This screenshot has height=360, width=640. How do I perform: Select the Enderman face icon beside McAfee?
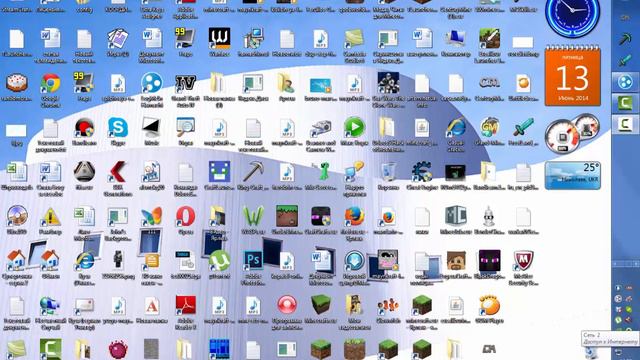coord(489,260)
